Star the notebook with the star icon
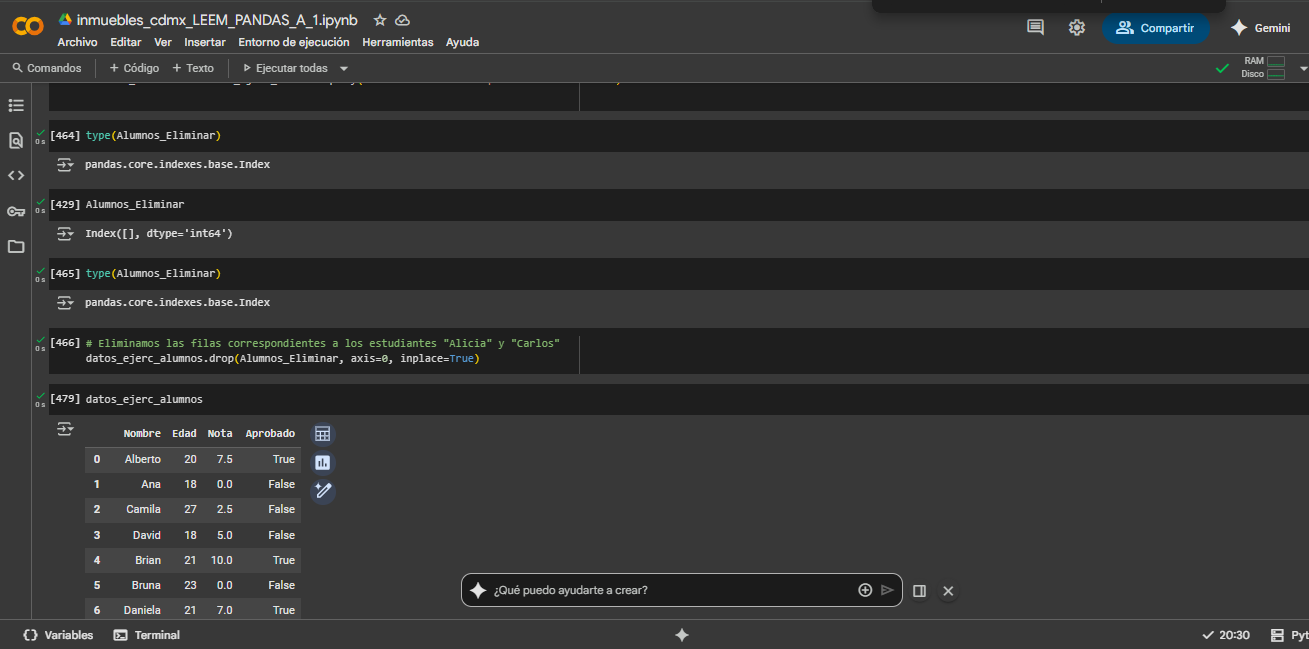Screen dimensions: 1309x649 [380, 20]
